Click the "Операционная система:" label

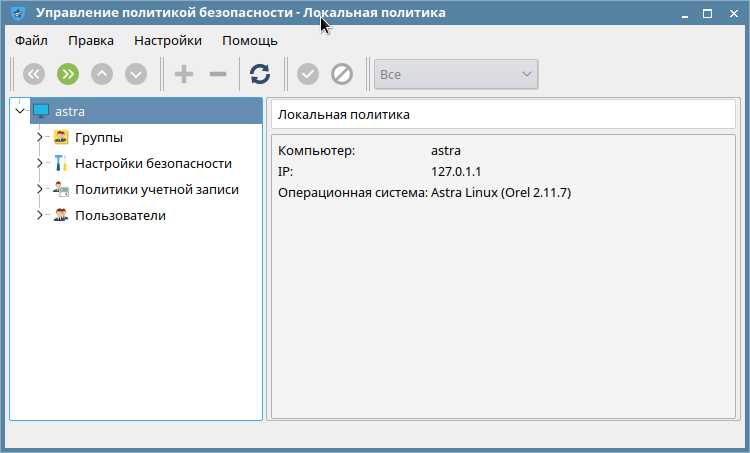pos(353,193)
